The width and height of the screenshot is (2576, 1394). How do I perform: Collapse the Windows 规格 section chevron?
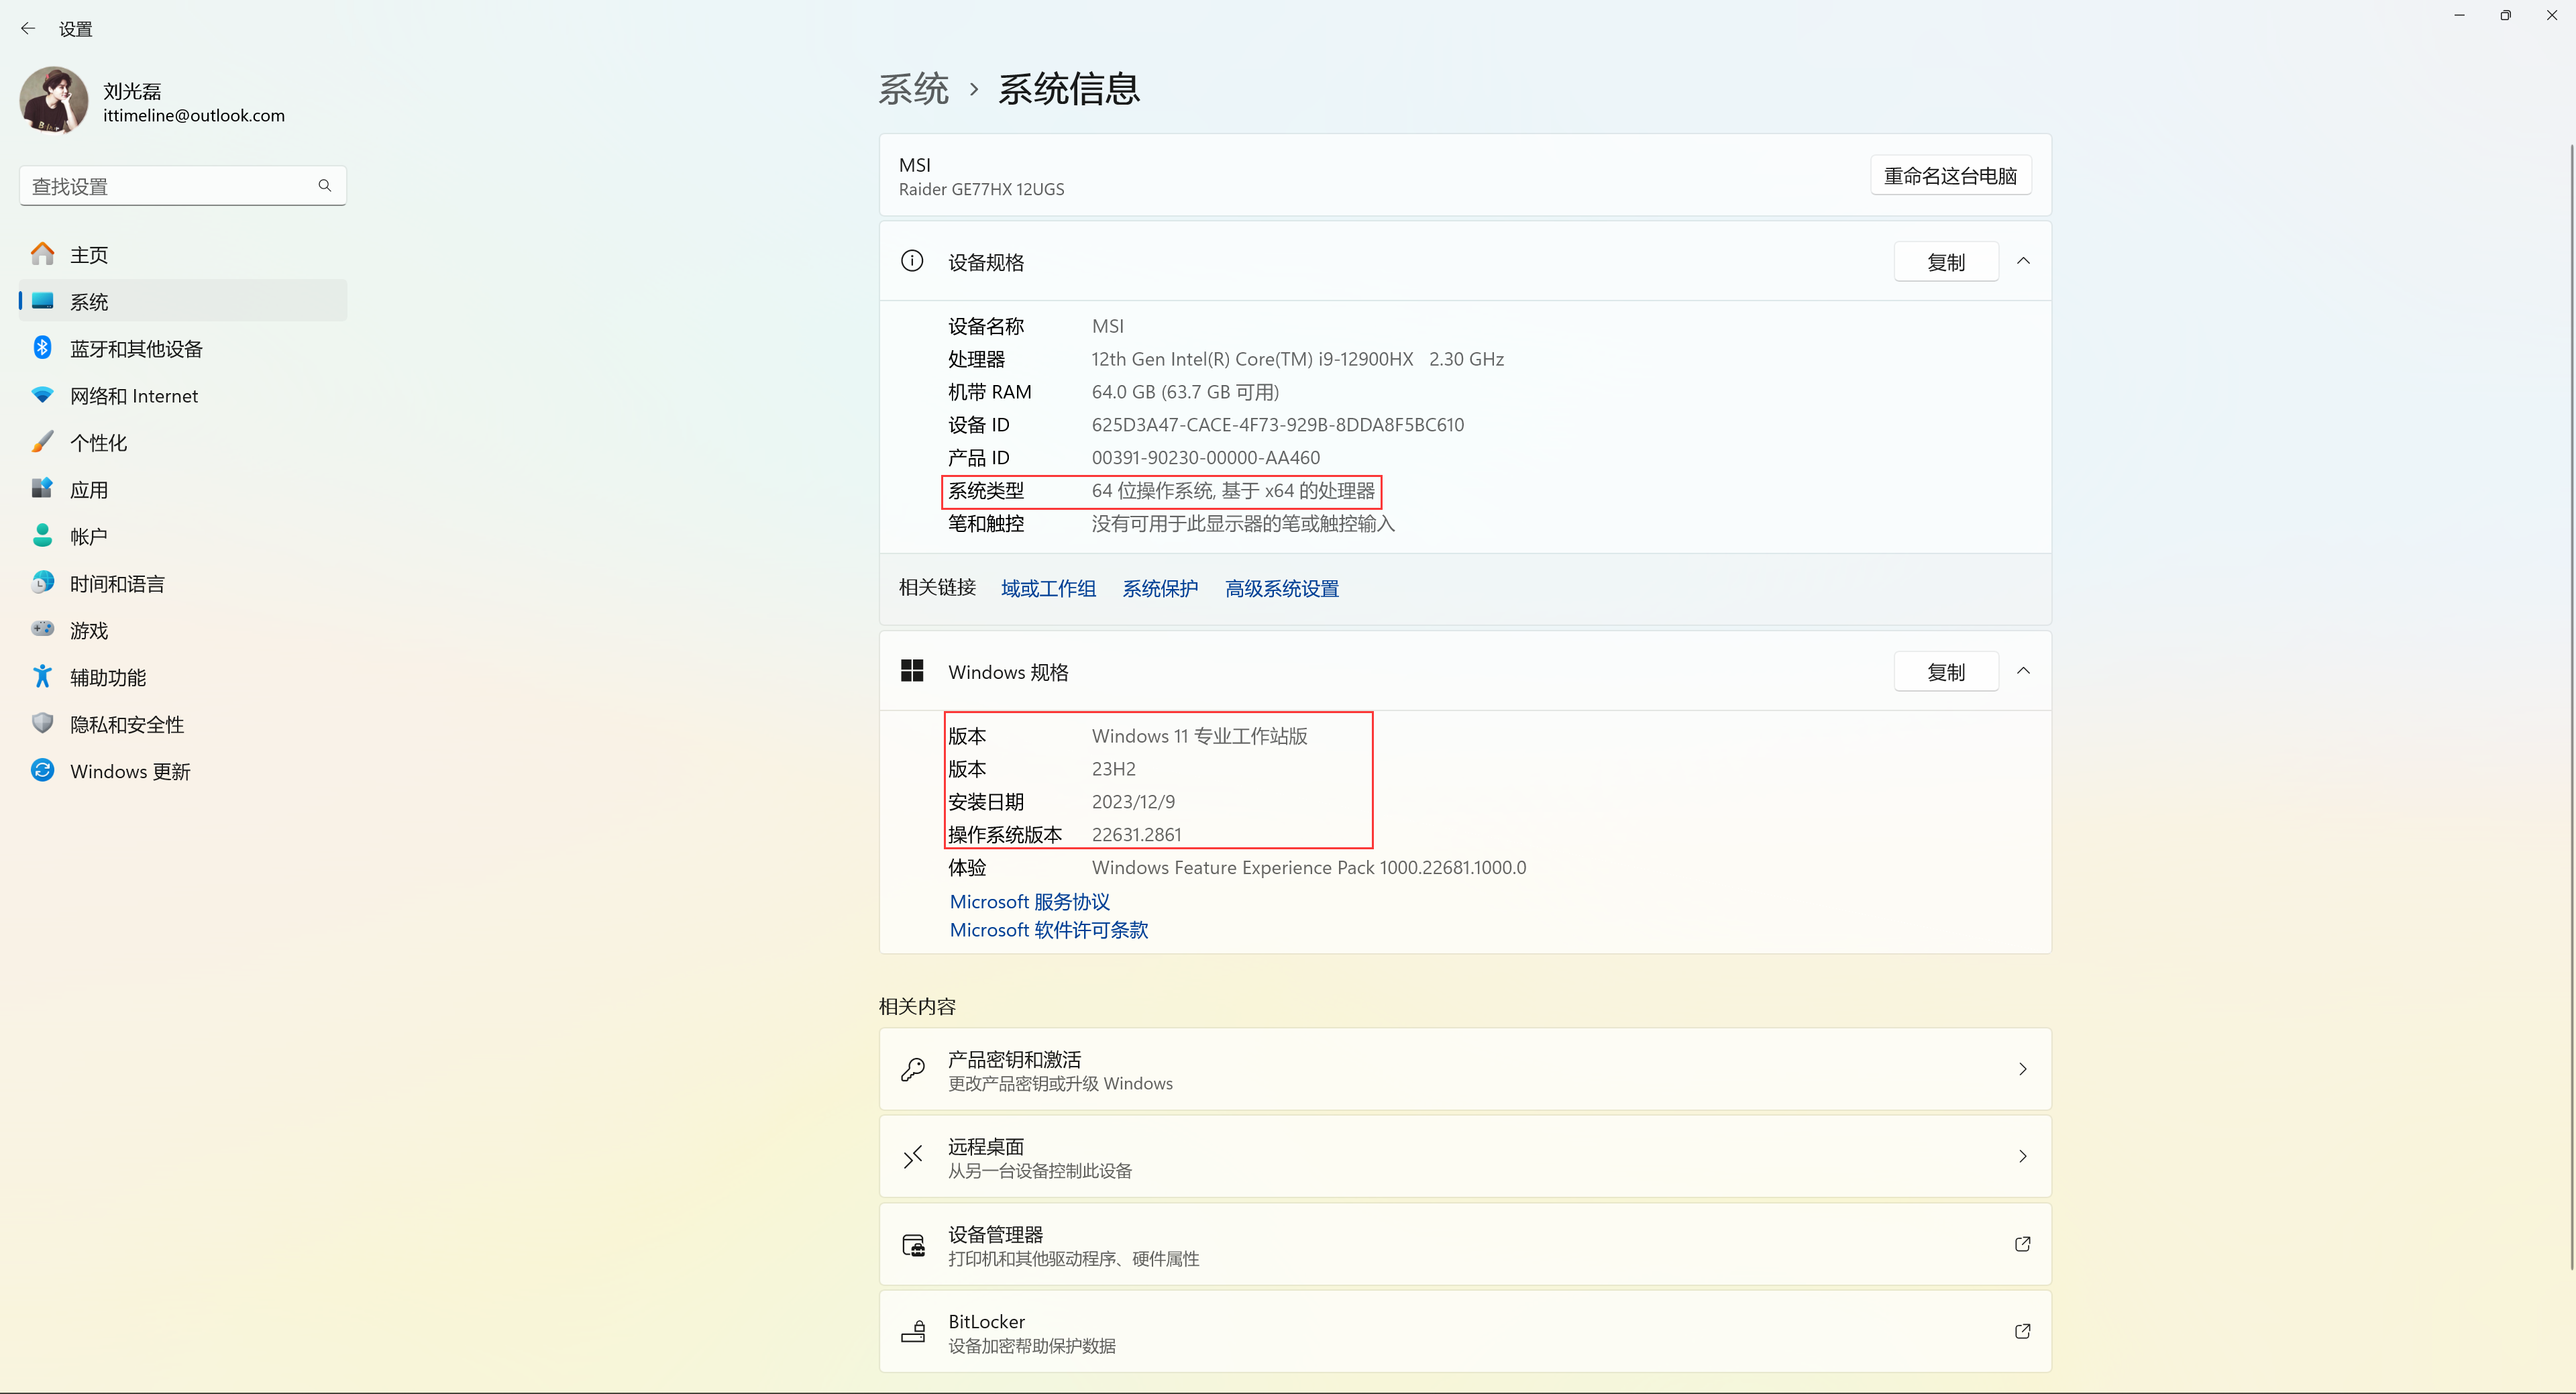2023,671
